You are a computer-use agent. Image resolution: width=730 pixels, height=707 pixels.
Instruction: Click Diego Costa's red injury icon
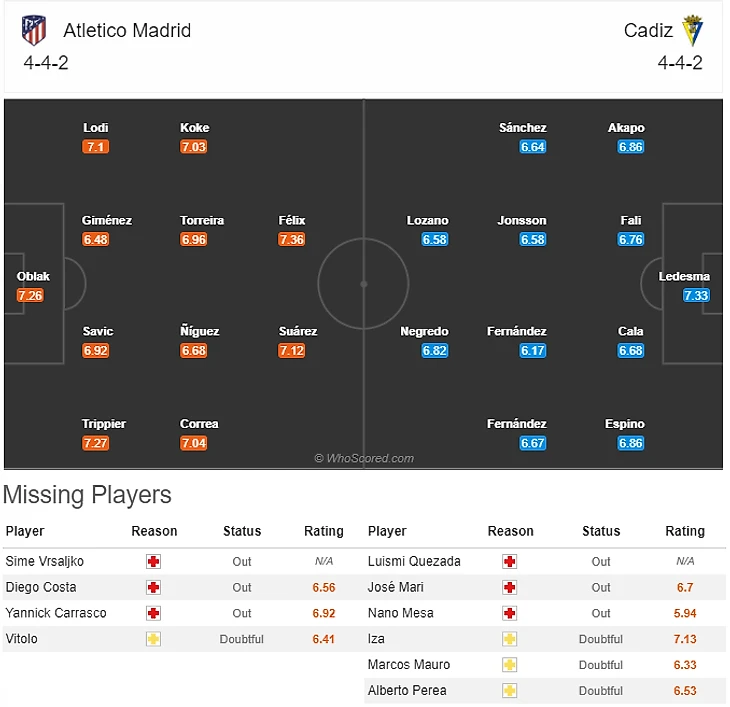153,587
